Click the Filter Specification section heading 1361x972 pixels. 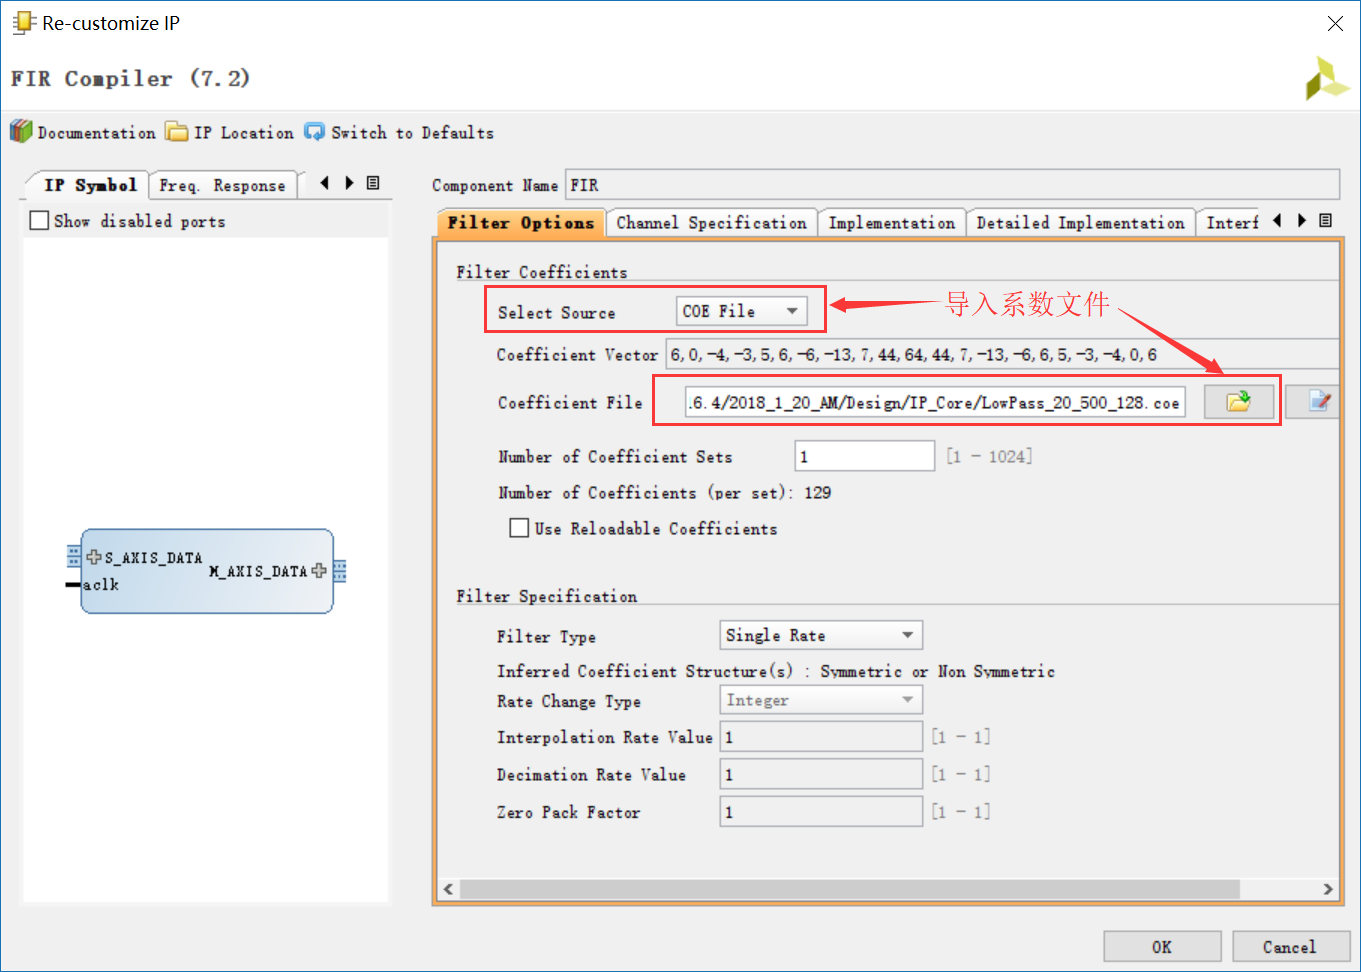[x=547, y=596]
